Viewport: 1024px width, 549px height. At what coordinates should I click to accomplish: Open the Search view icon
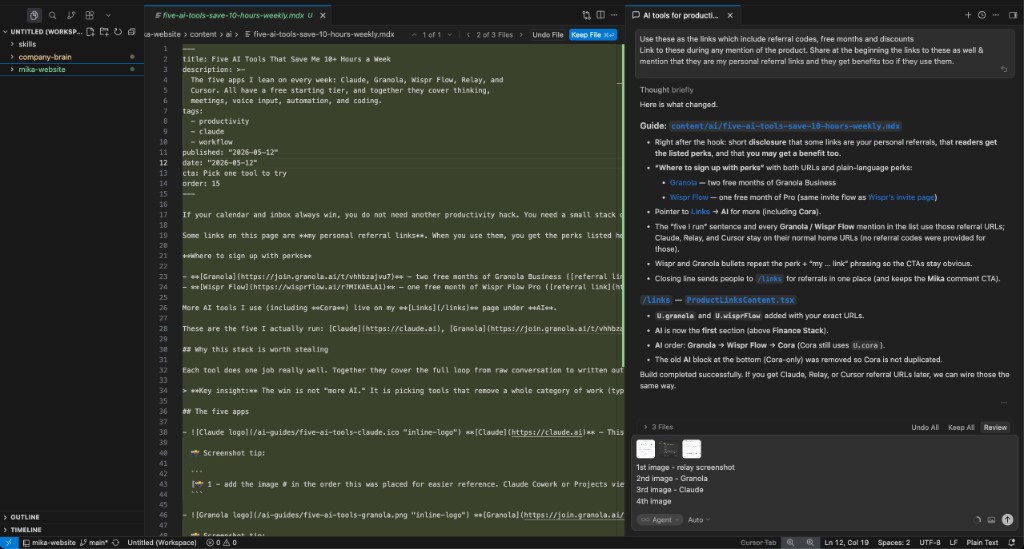click(x=52, y=15)
